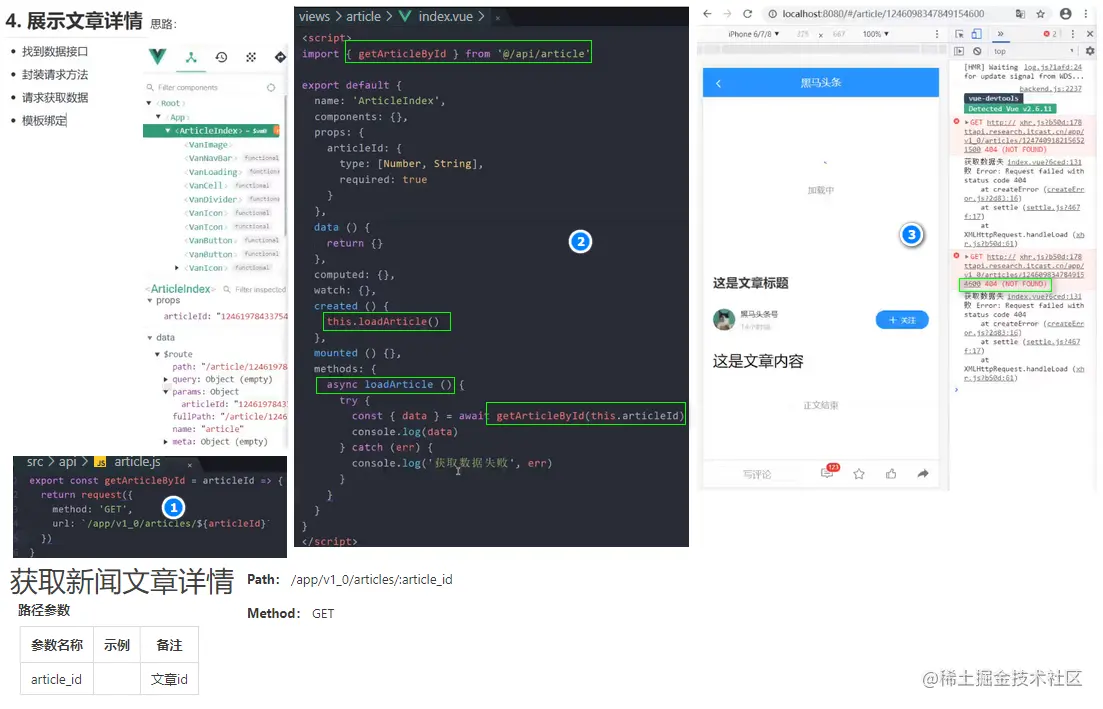This screenshot has width=1103, height=709.
Task: Expand the query: Object (empty) entry
Action: point(165,379)
